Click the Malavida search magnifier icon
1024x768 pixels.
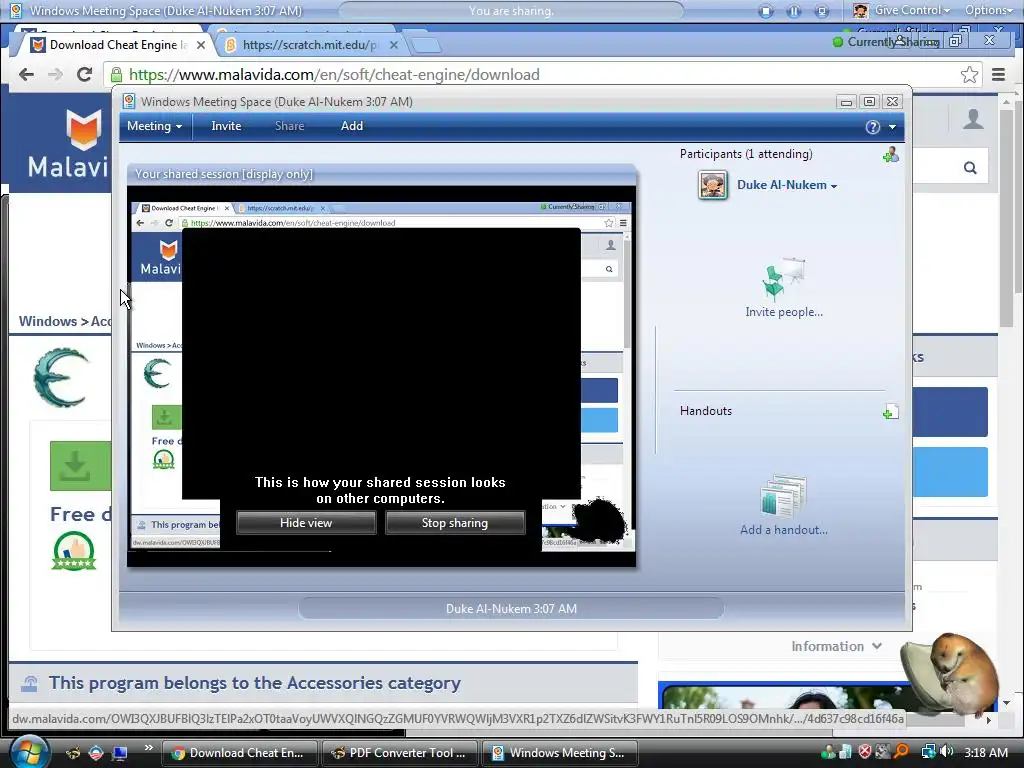coord(970,168)
